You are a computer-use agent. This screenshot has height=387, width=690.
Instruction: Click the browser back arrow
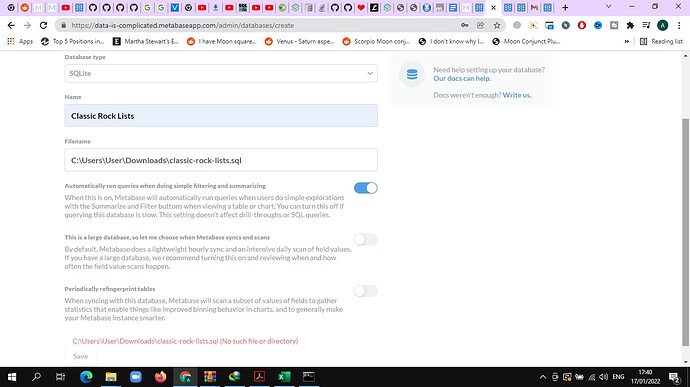click(11, 26)
